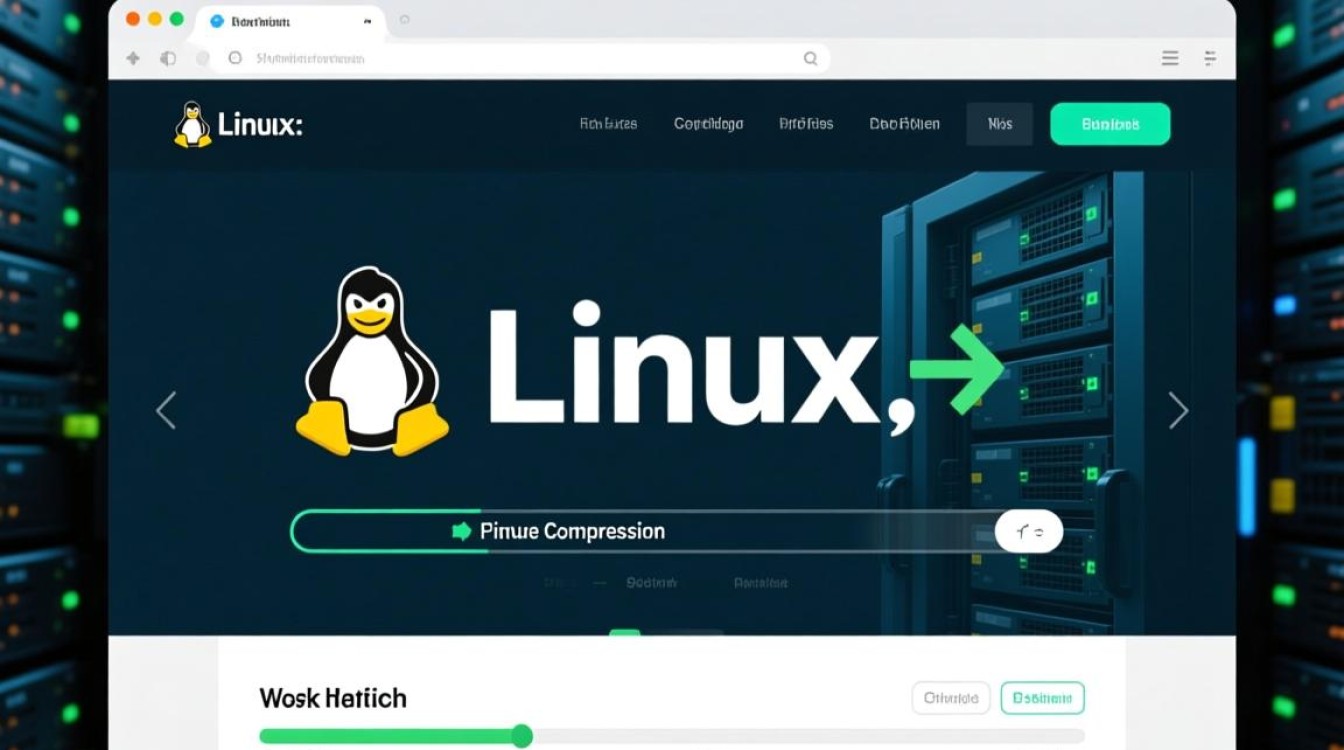Enable the green-bordered option next to Work Hetich heading
The height and width of the screenshot is (750, 1344).
coord(1042,697)
